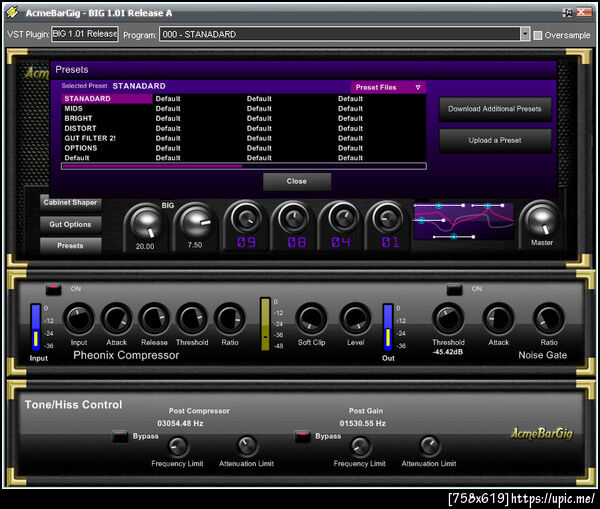The width and height of the screenshot is (600, 509).
Task: Click the presets list horizontal scrollbar
Action: point(152,166)
